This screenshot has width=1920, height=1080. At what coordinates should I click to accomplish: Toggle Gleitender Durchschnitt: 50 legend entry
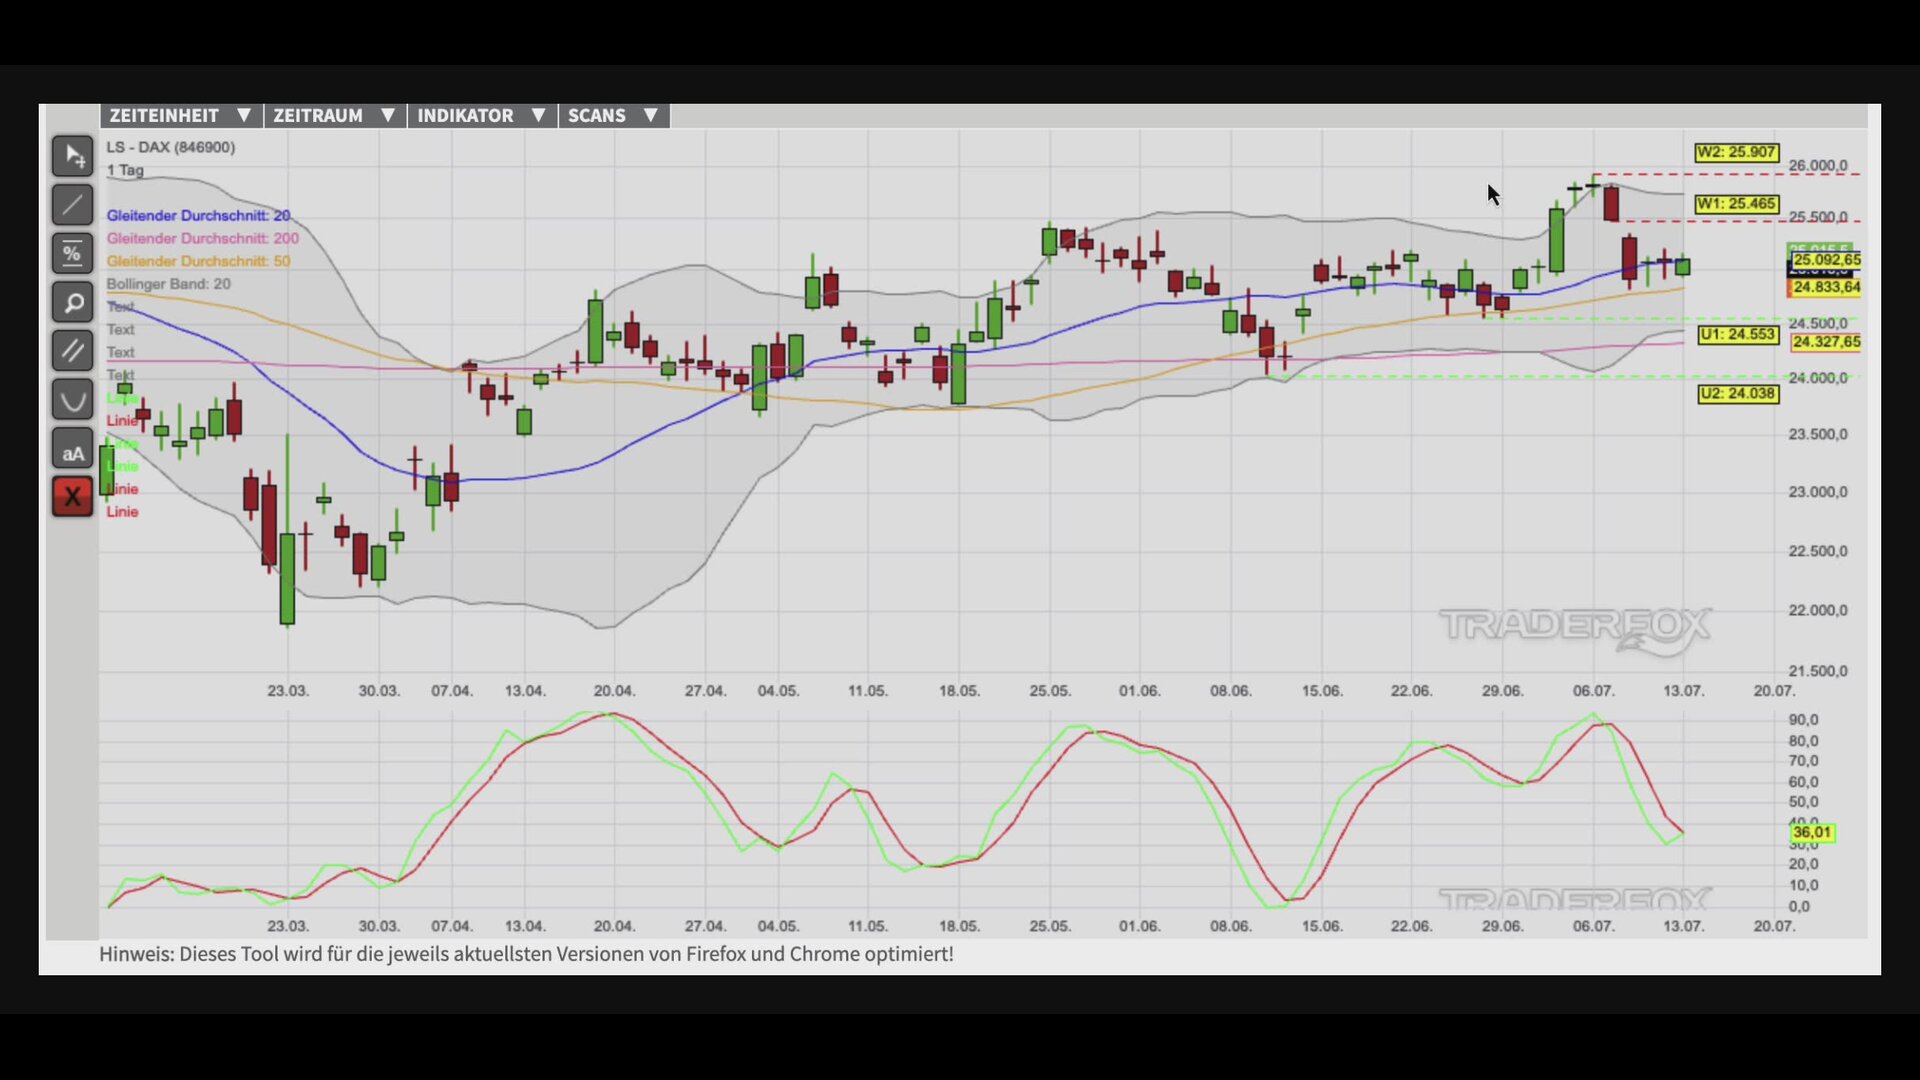198,262
